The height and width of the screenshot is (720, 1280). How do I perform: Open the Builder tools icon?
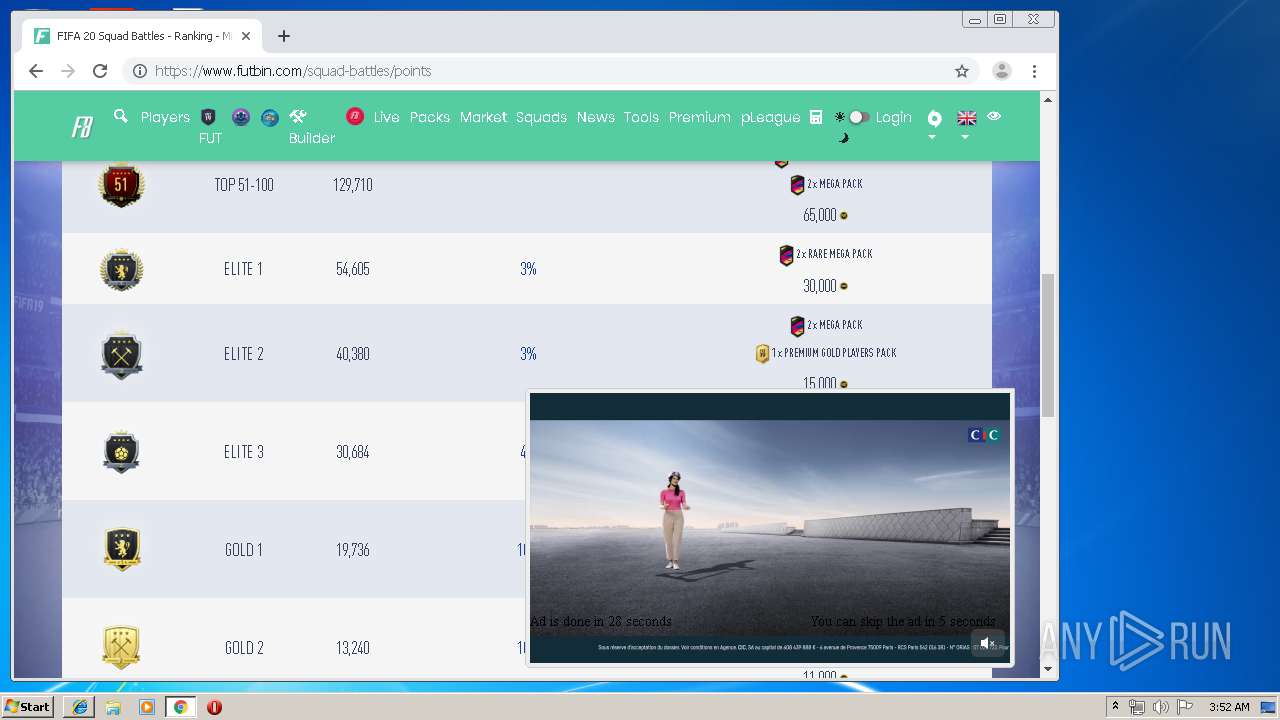pyautogui.click(x=297, y=116)
